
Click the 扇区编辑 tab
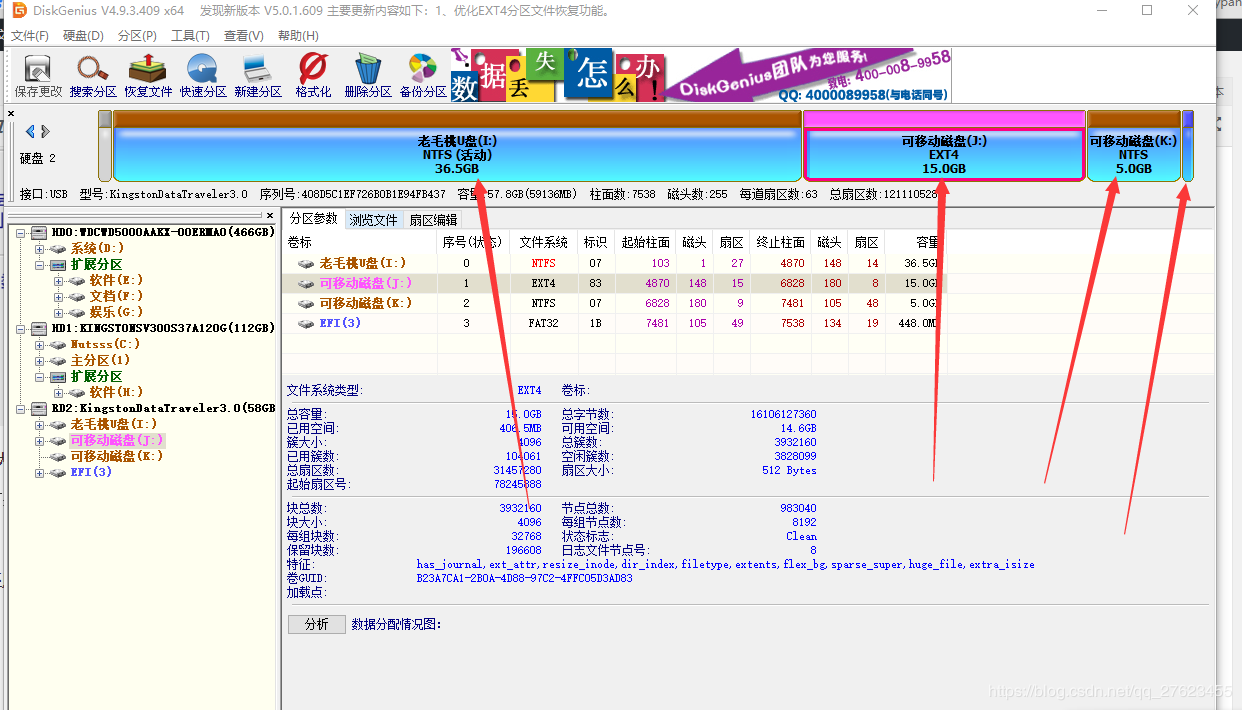[433, 218]
